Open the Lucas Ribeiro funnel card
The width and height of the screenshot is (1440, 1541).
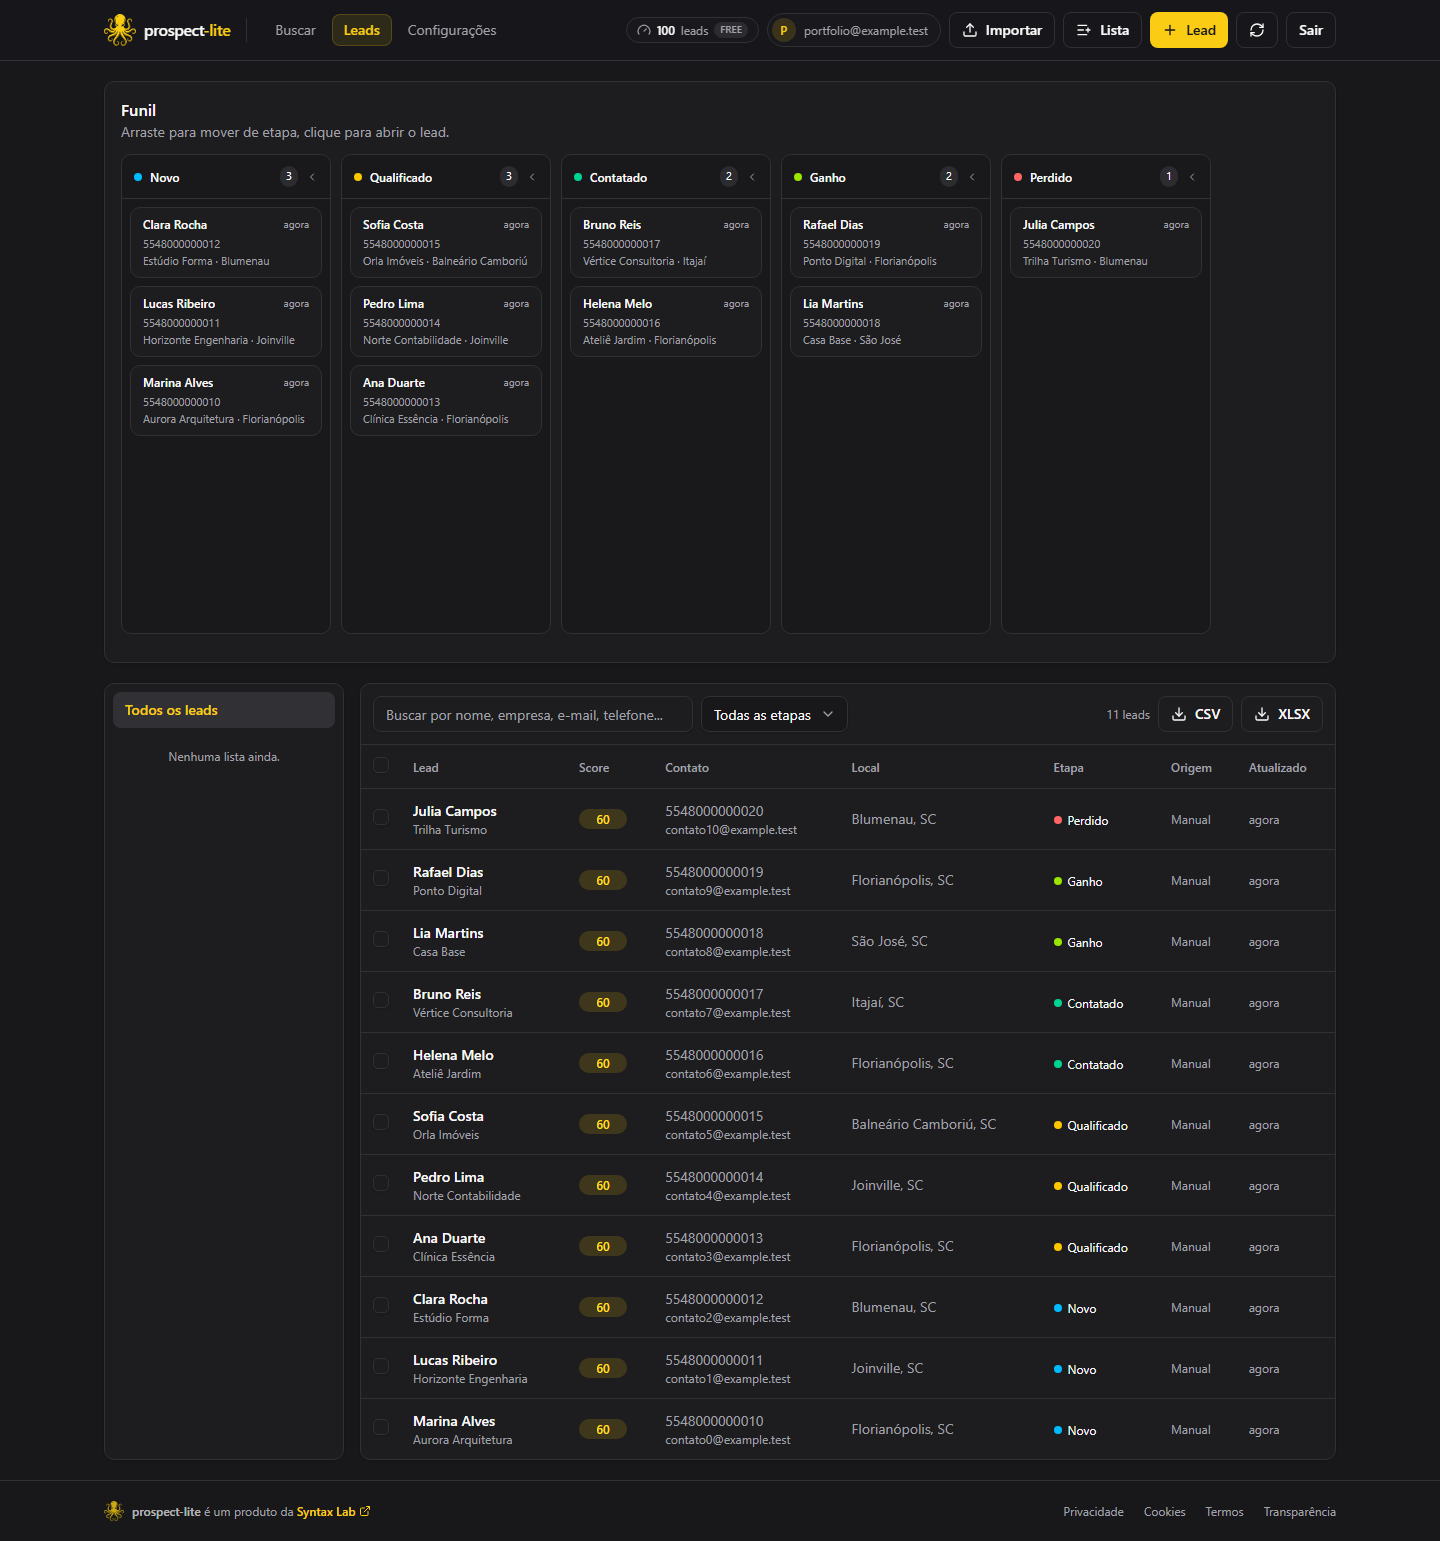[x=226, y=321]
